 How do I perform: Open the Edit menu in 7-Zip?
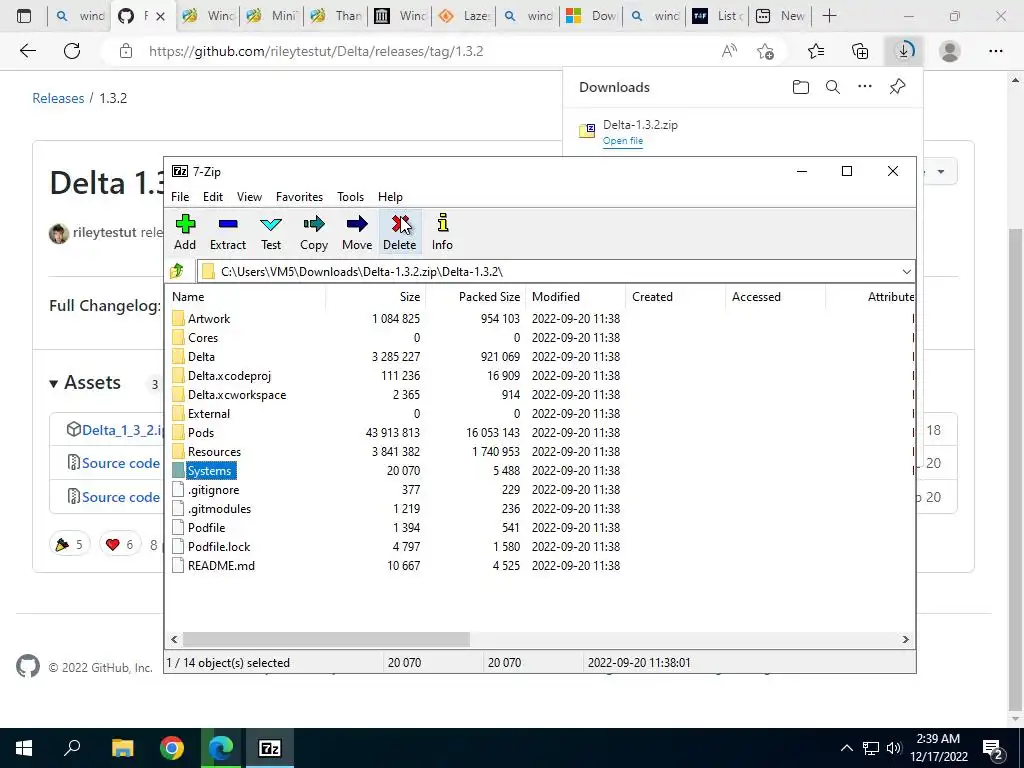[x=213, y=197]
